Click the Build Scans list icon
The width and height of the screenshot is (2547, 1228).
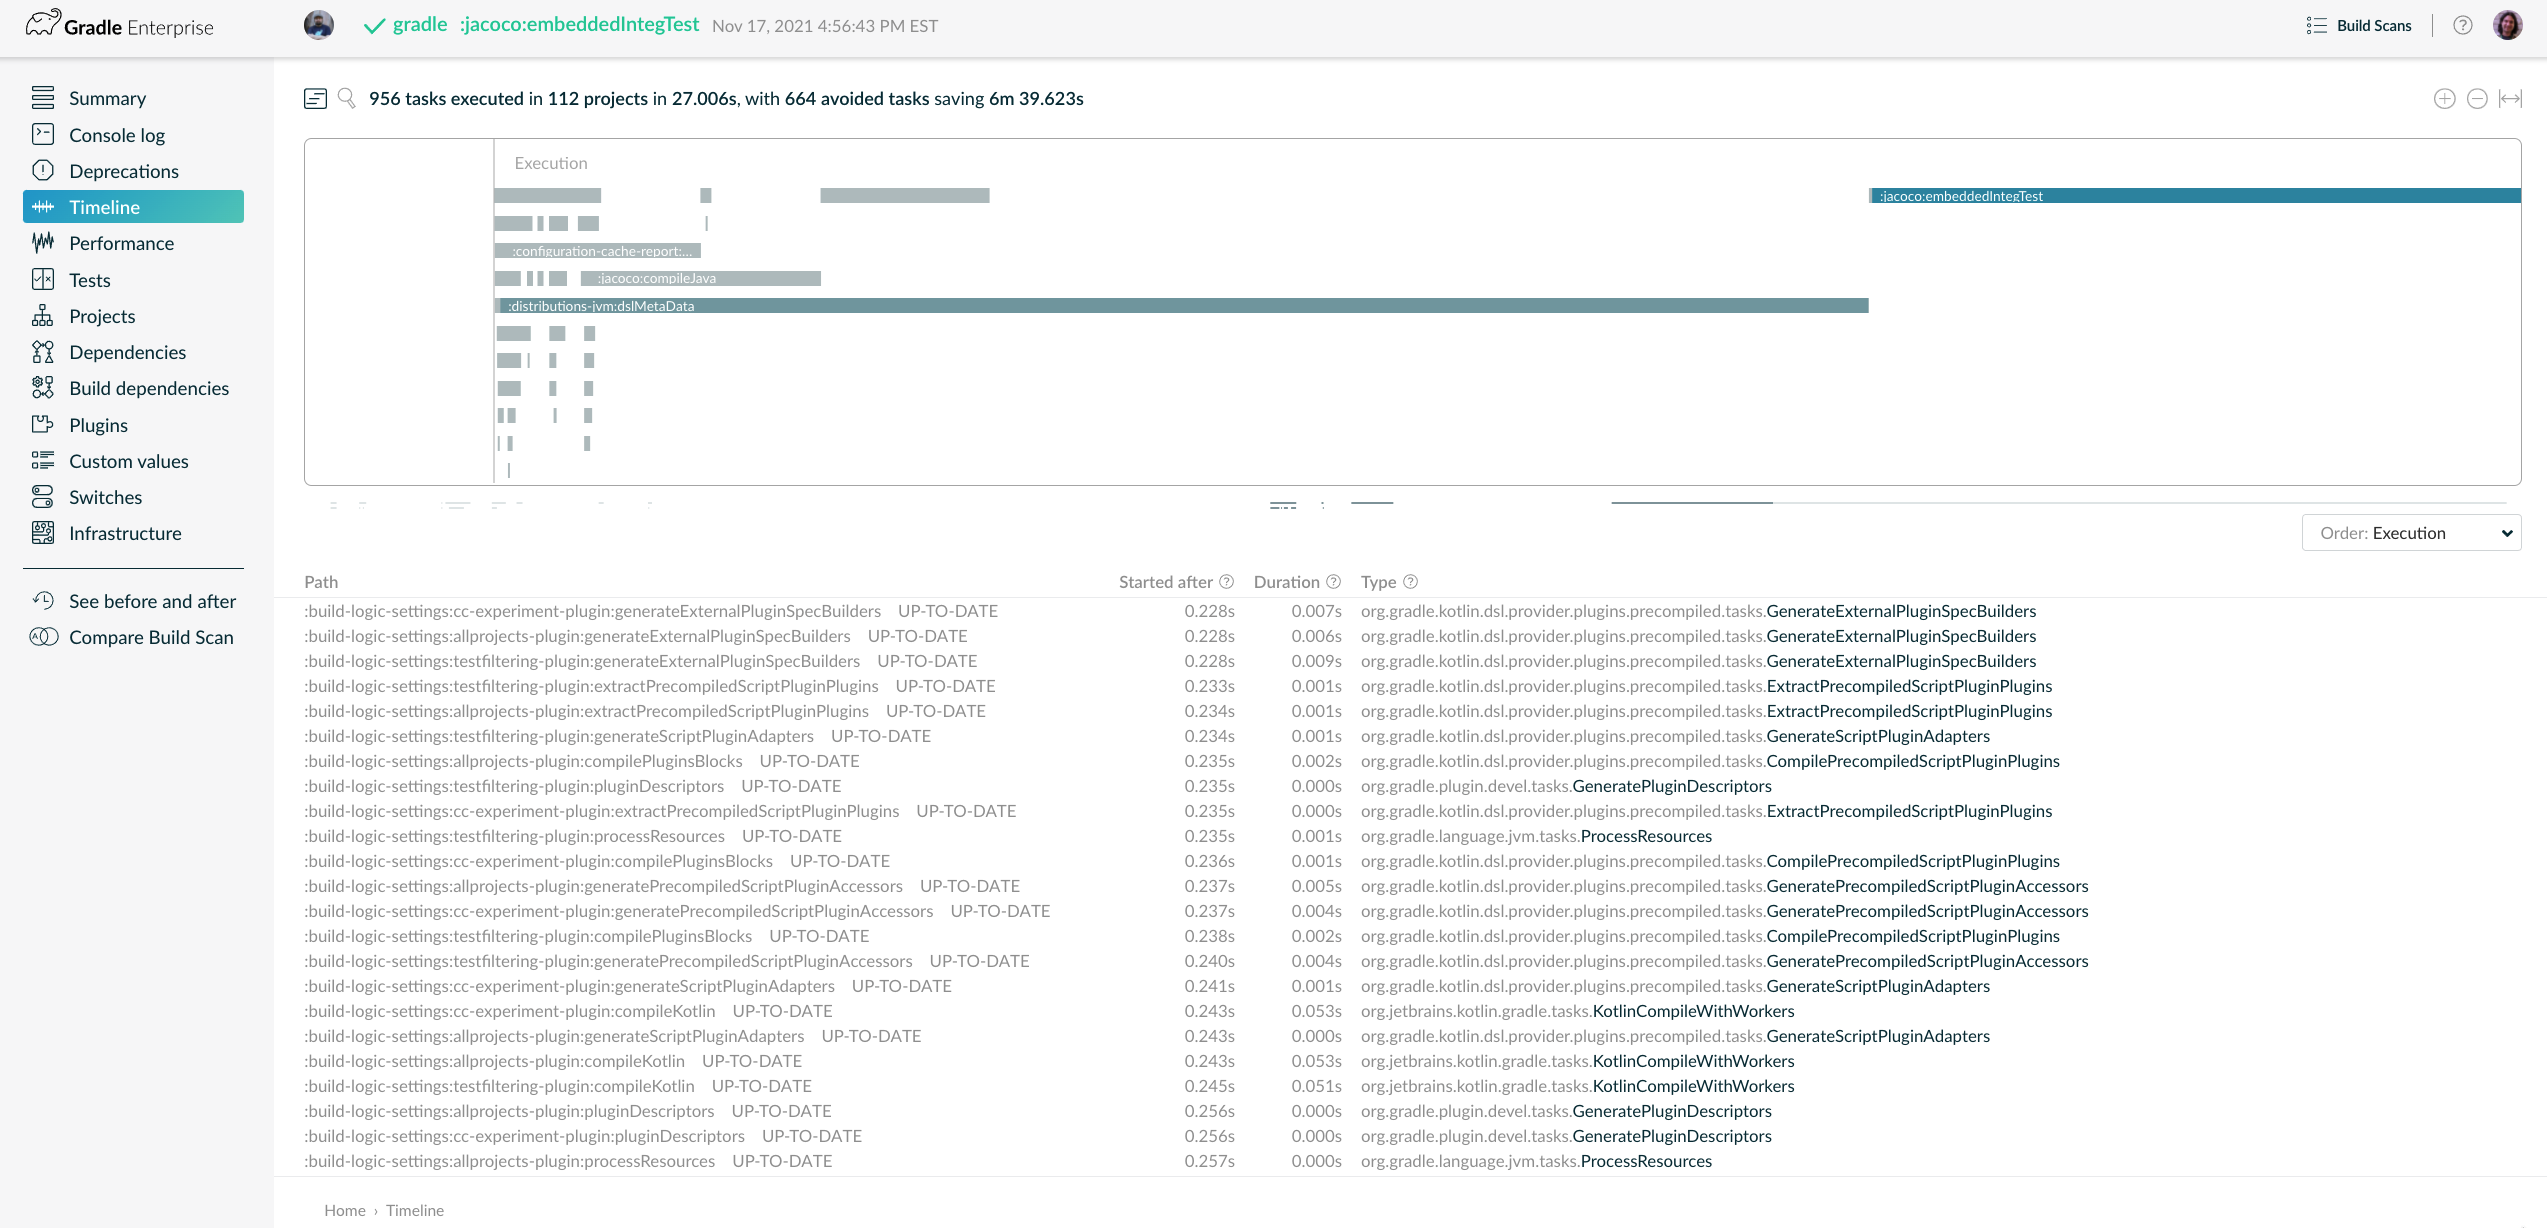pyautogui.click(x=2317, y=26)
